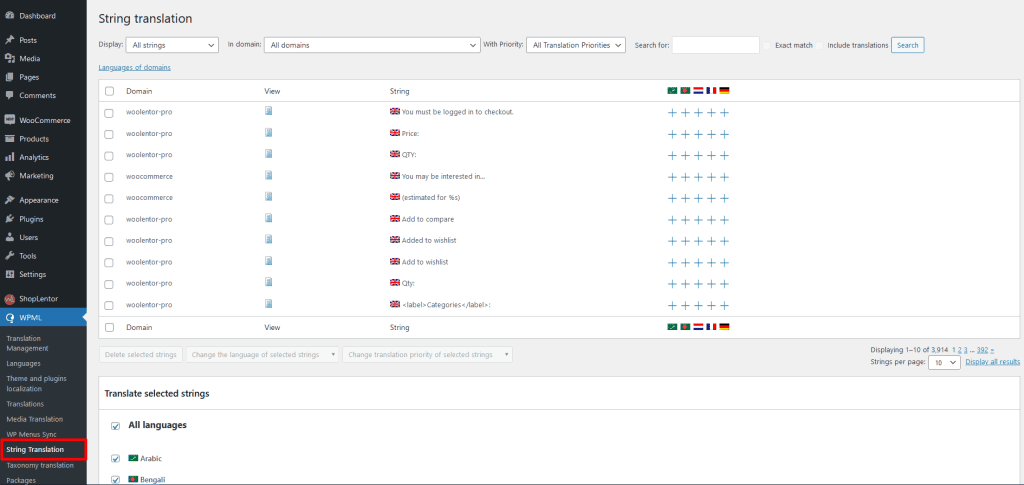The image size is (1024, 485).
Task: Tick checkbox for 'Price:' string row
Action: pyautogui.click(x=109, y=134)
